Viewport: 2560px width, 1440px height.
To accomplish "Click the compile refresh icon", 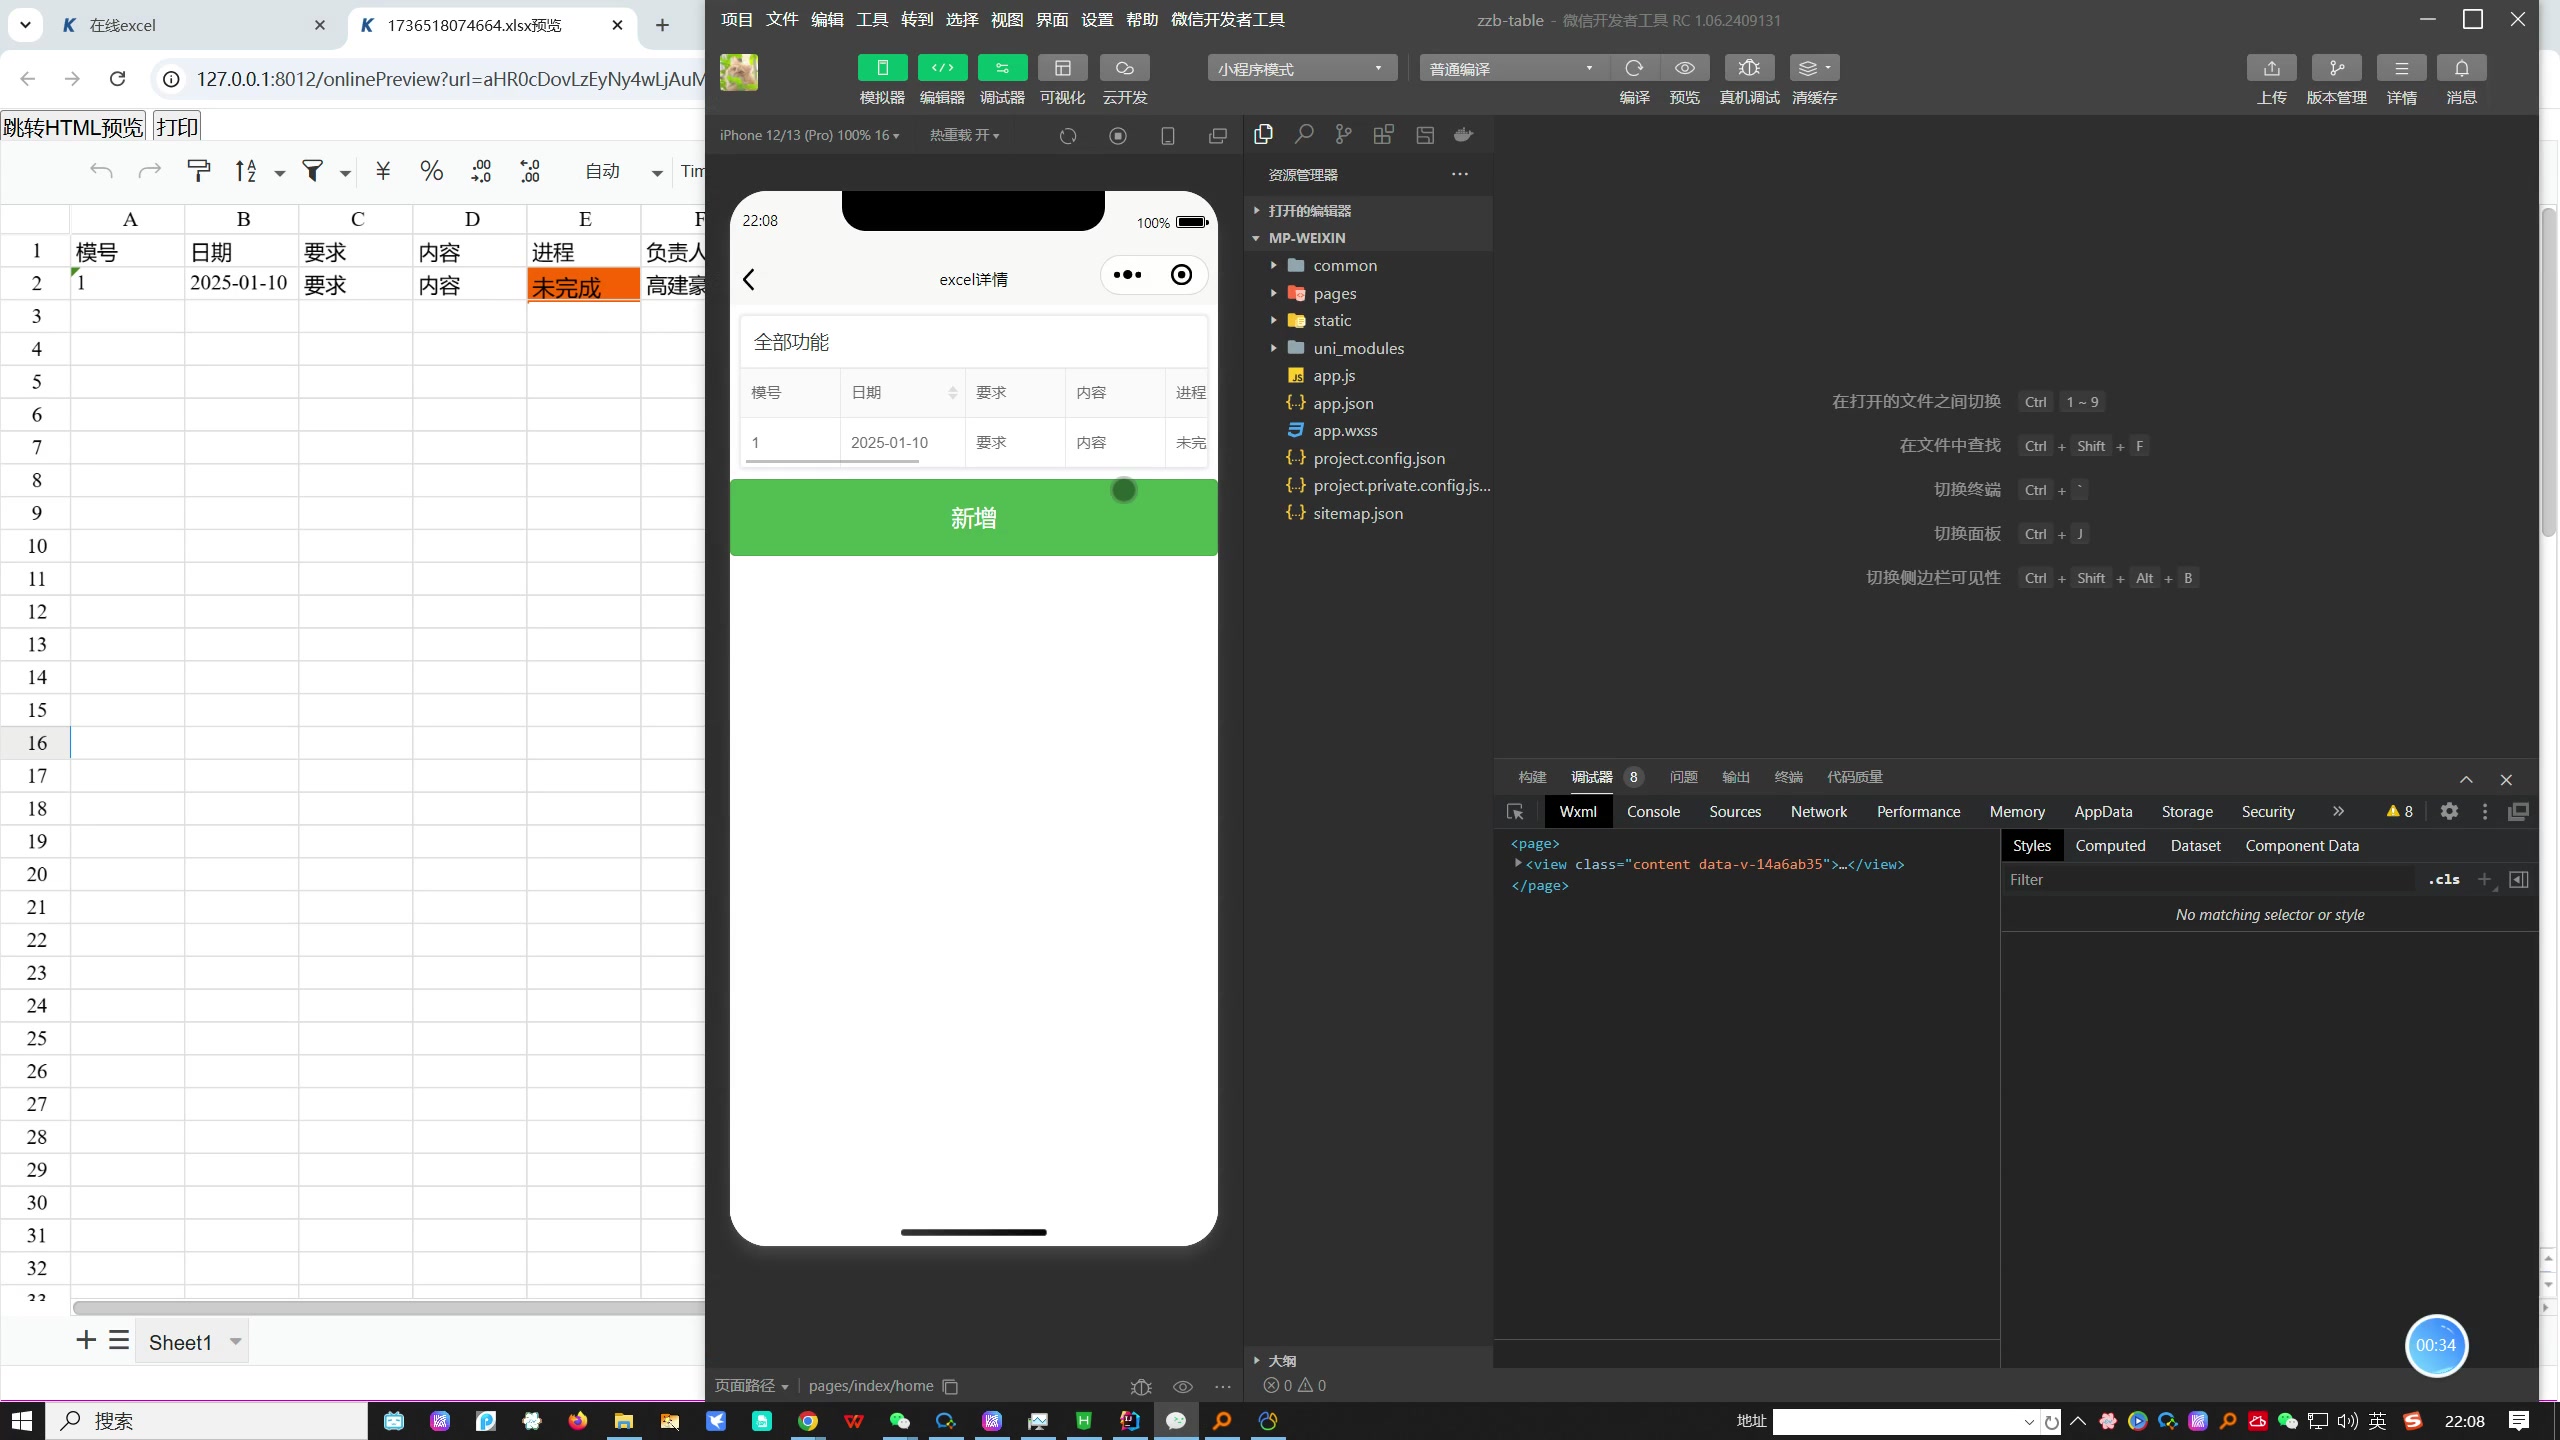I will (x=1634, y=67).
